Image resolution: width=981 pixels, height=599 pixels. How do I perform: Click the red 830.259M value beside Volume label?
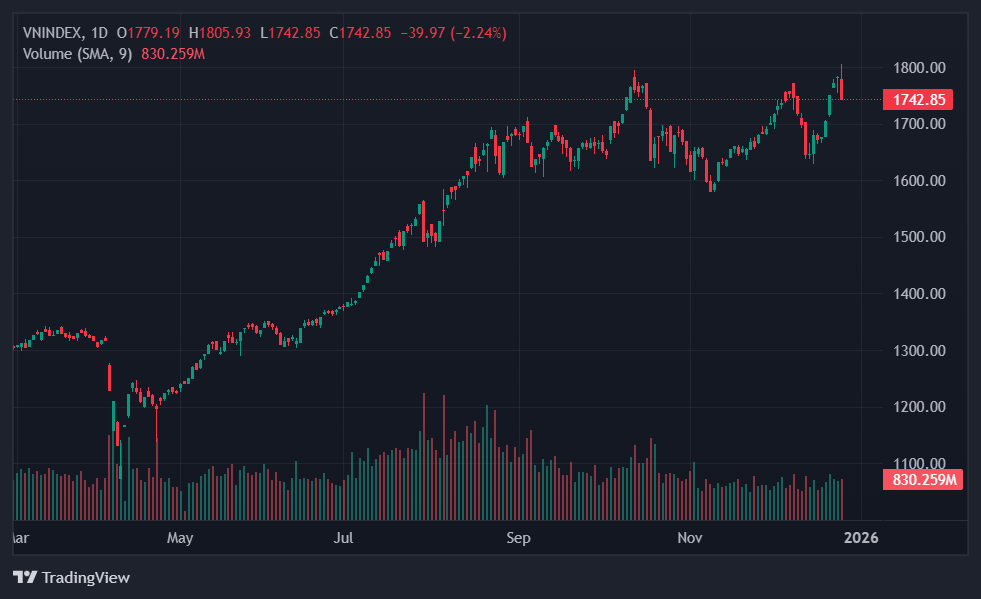[173, 53]
